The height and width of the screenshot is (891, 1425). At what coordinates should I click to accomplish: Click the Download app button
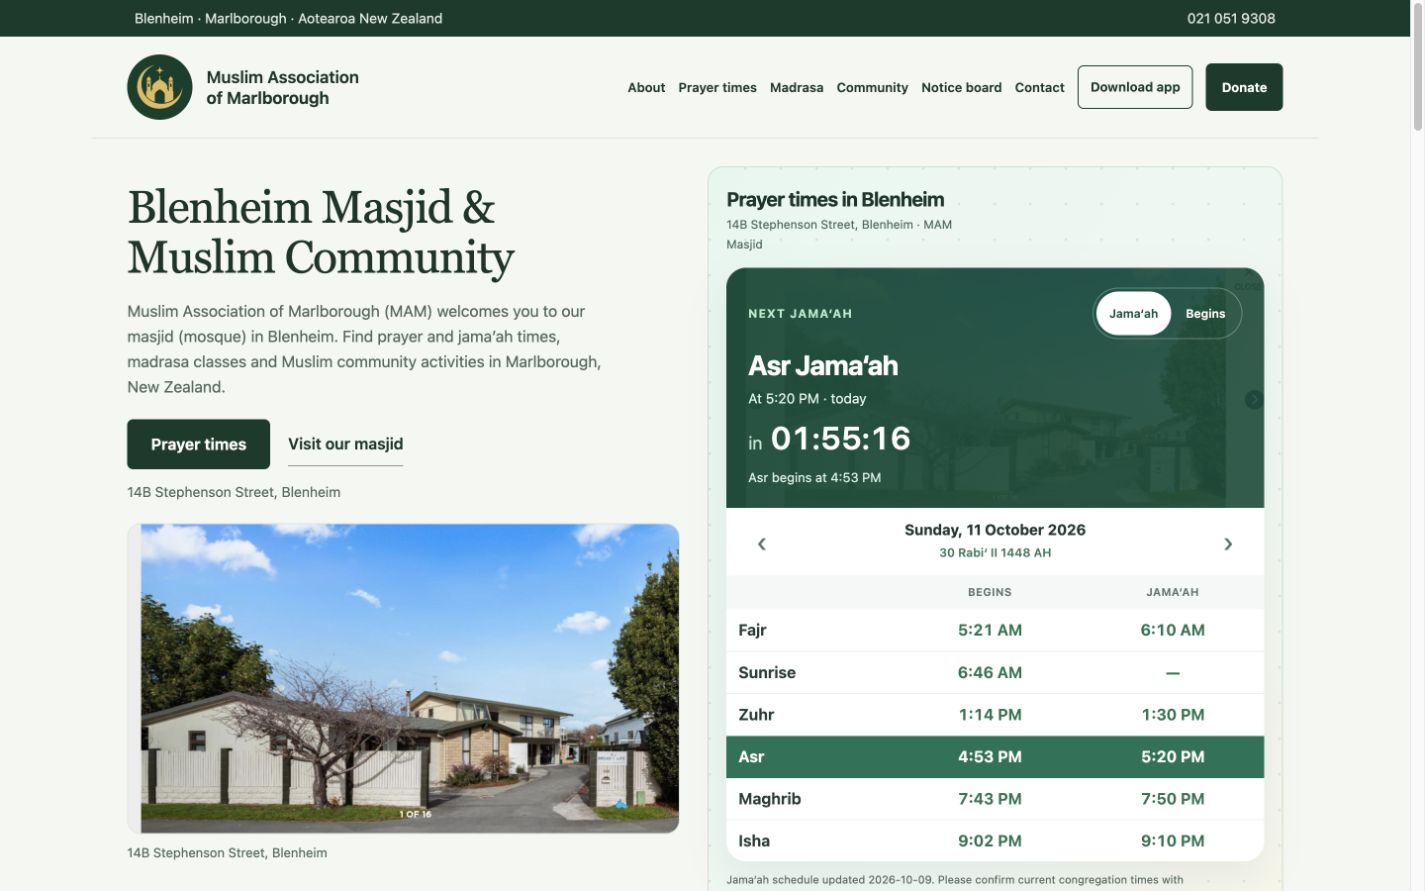coord(1135,87)
